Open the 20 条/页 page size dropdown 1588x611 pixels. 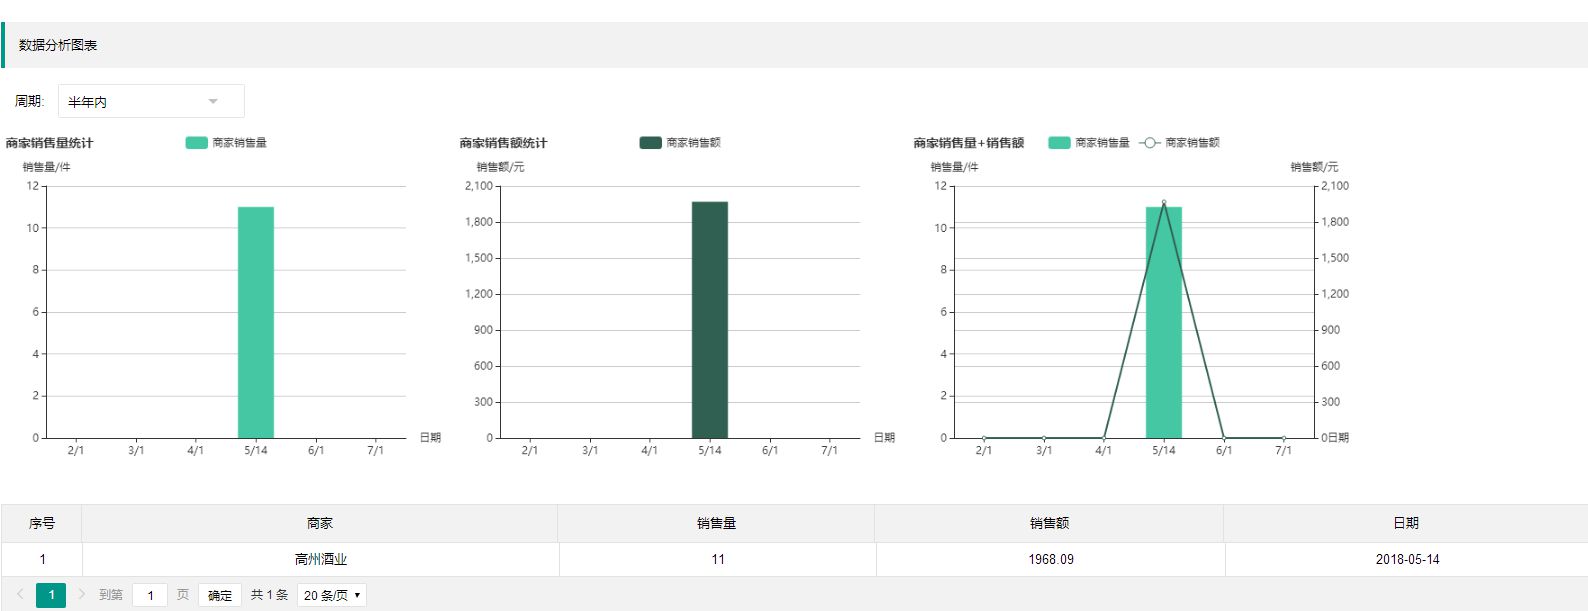pos(332,595)
